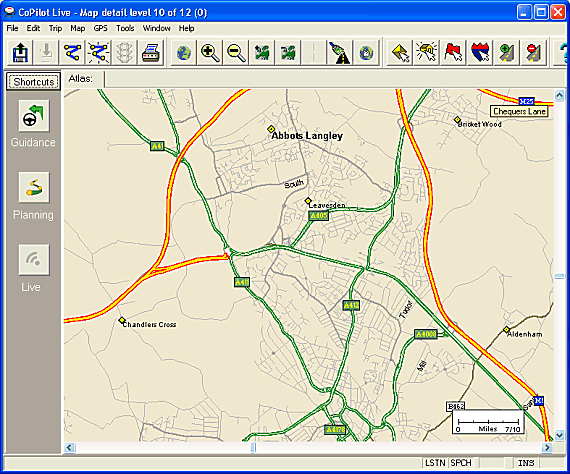Click the A405 road sign
The image size is (570, 474).
318,216
